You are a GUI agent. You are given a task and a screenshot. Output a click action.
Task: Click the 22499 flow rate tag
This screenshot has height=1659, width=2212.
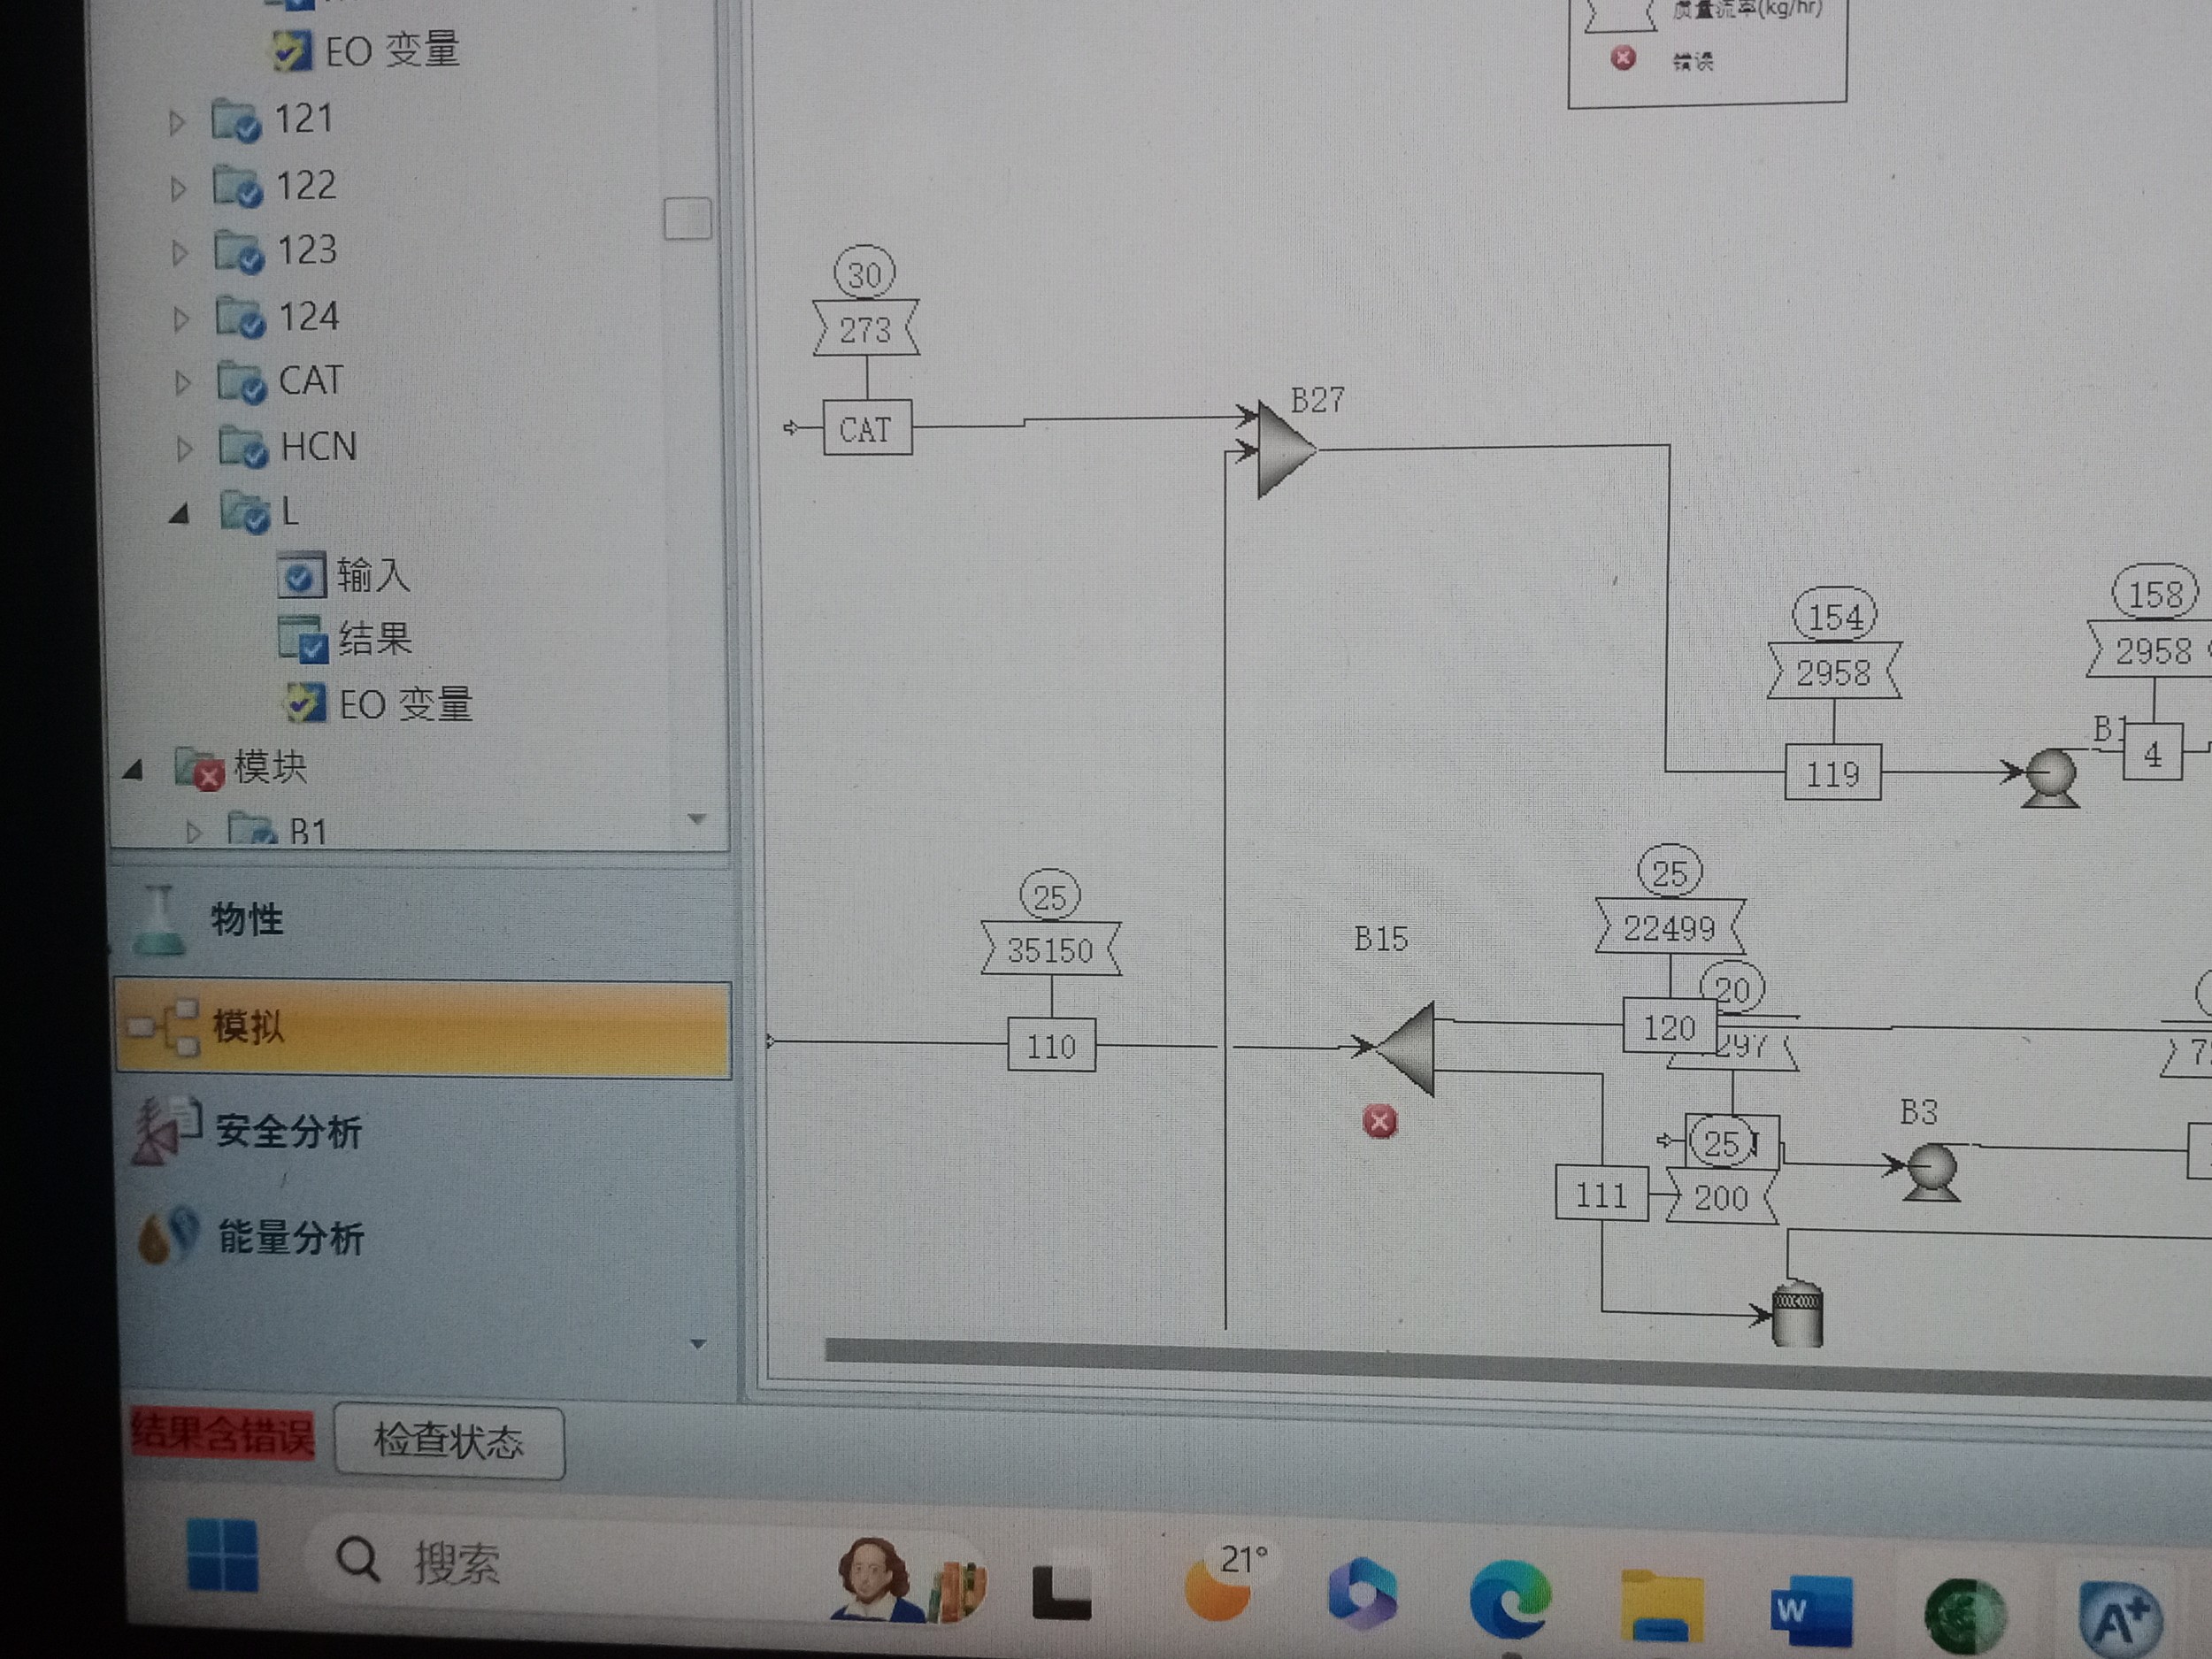(1669, 927)
